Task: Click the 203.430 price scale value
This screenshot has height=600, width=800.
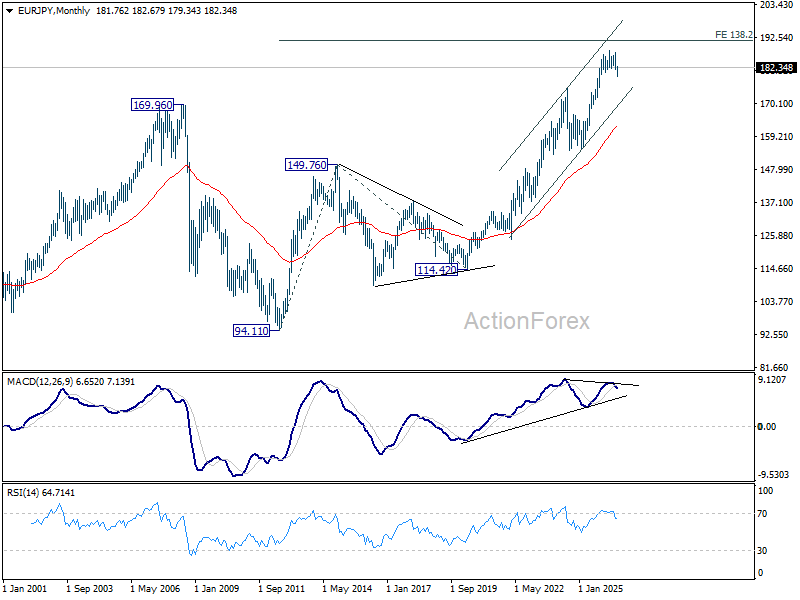Action: pyautogui.click(x=777, y=5)
